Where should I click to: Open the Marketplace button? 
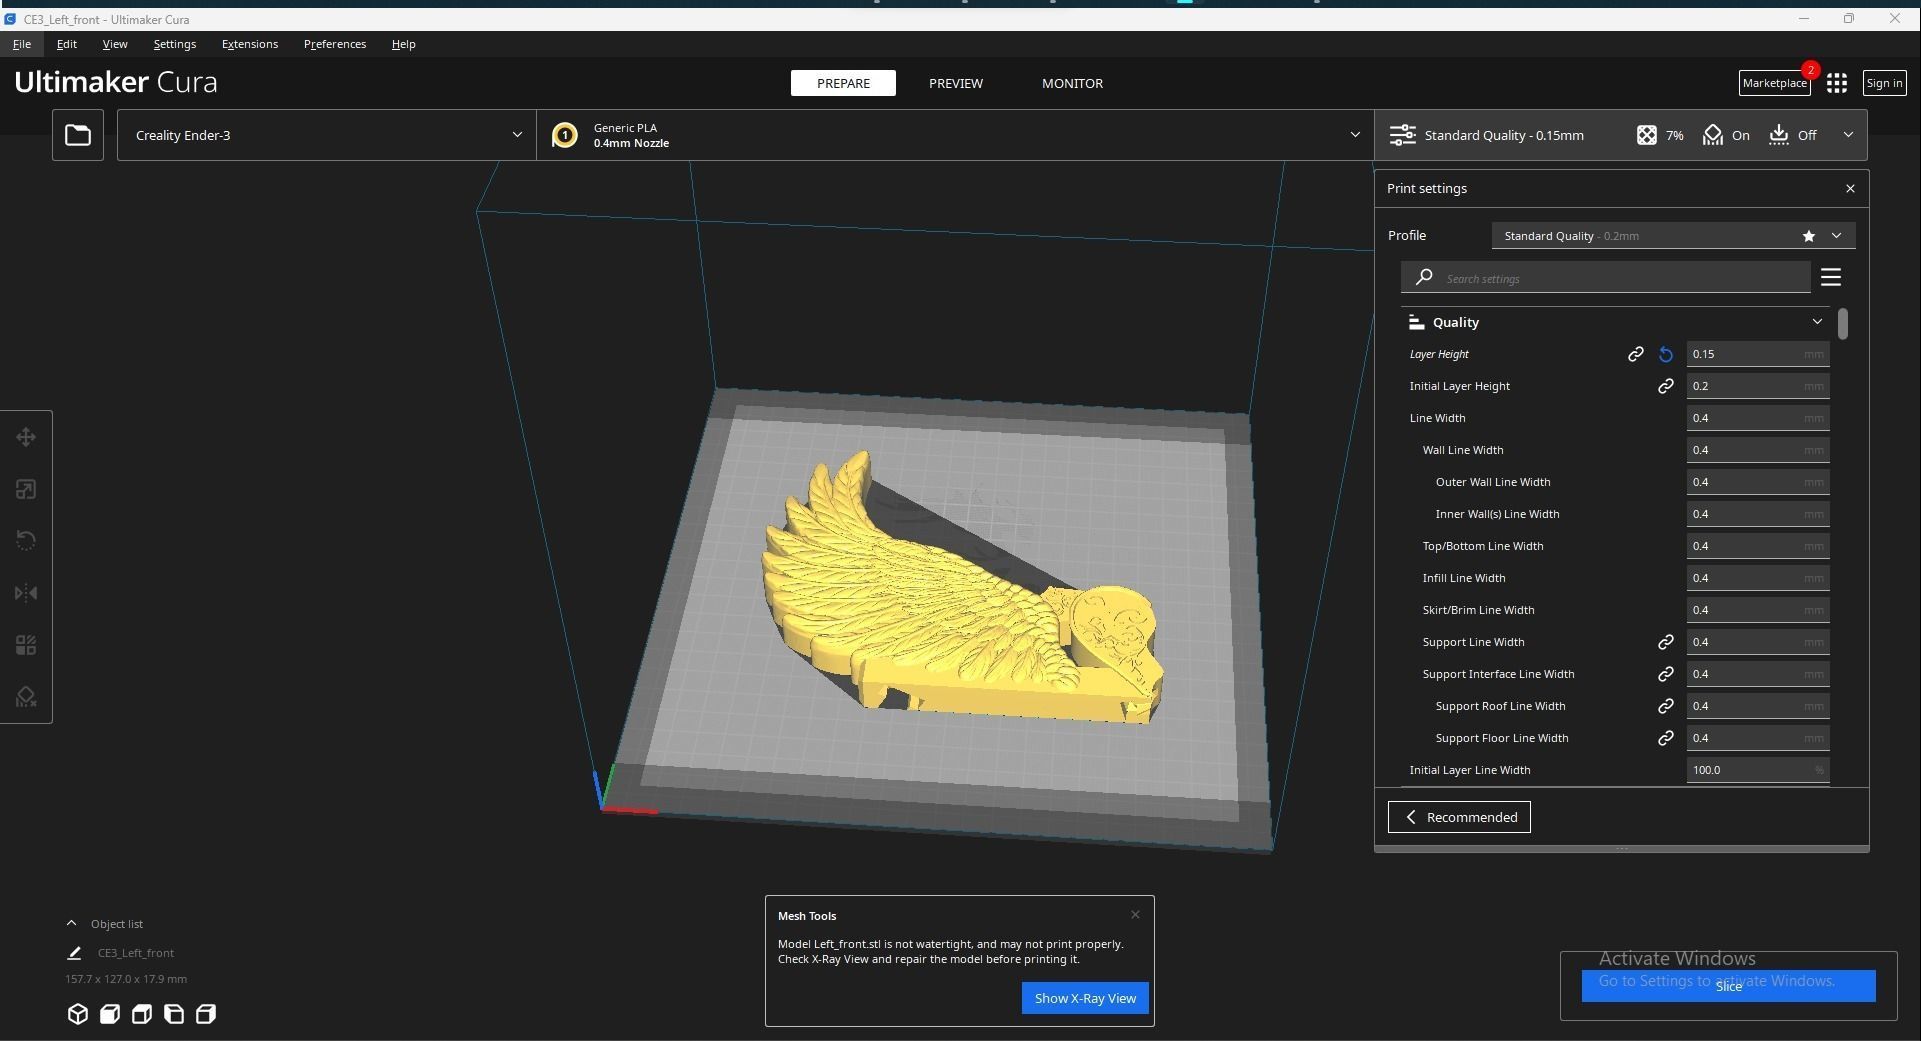pyautogui.click(x=1775, y=83)
